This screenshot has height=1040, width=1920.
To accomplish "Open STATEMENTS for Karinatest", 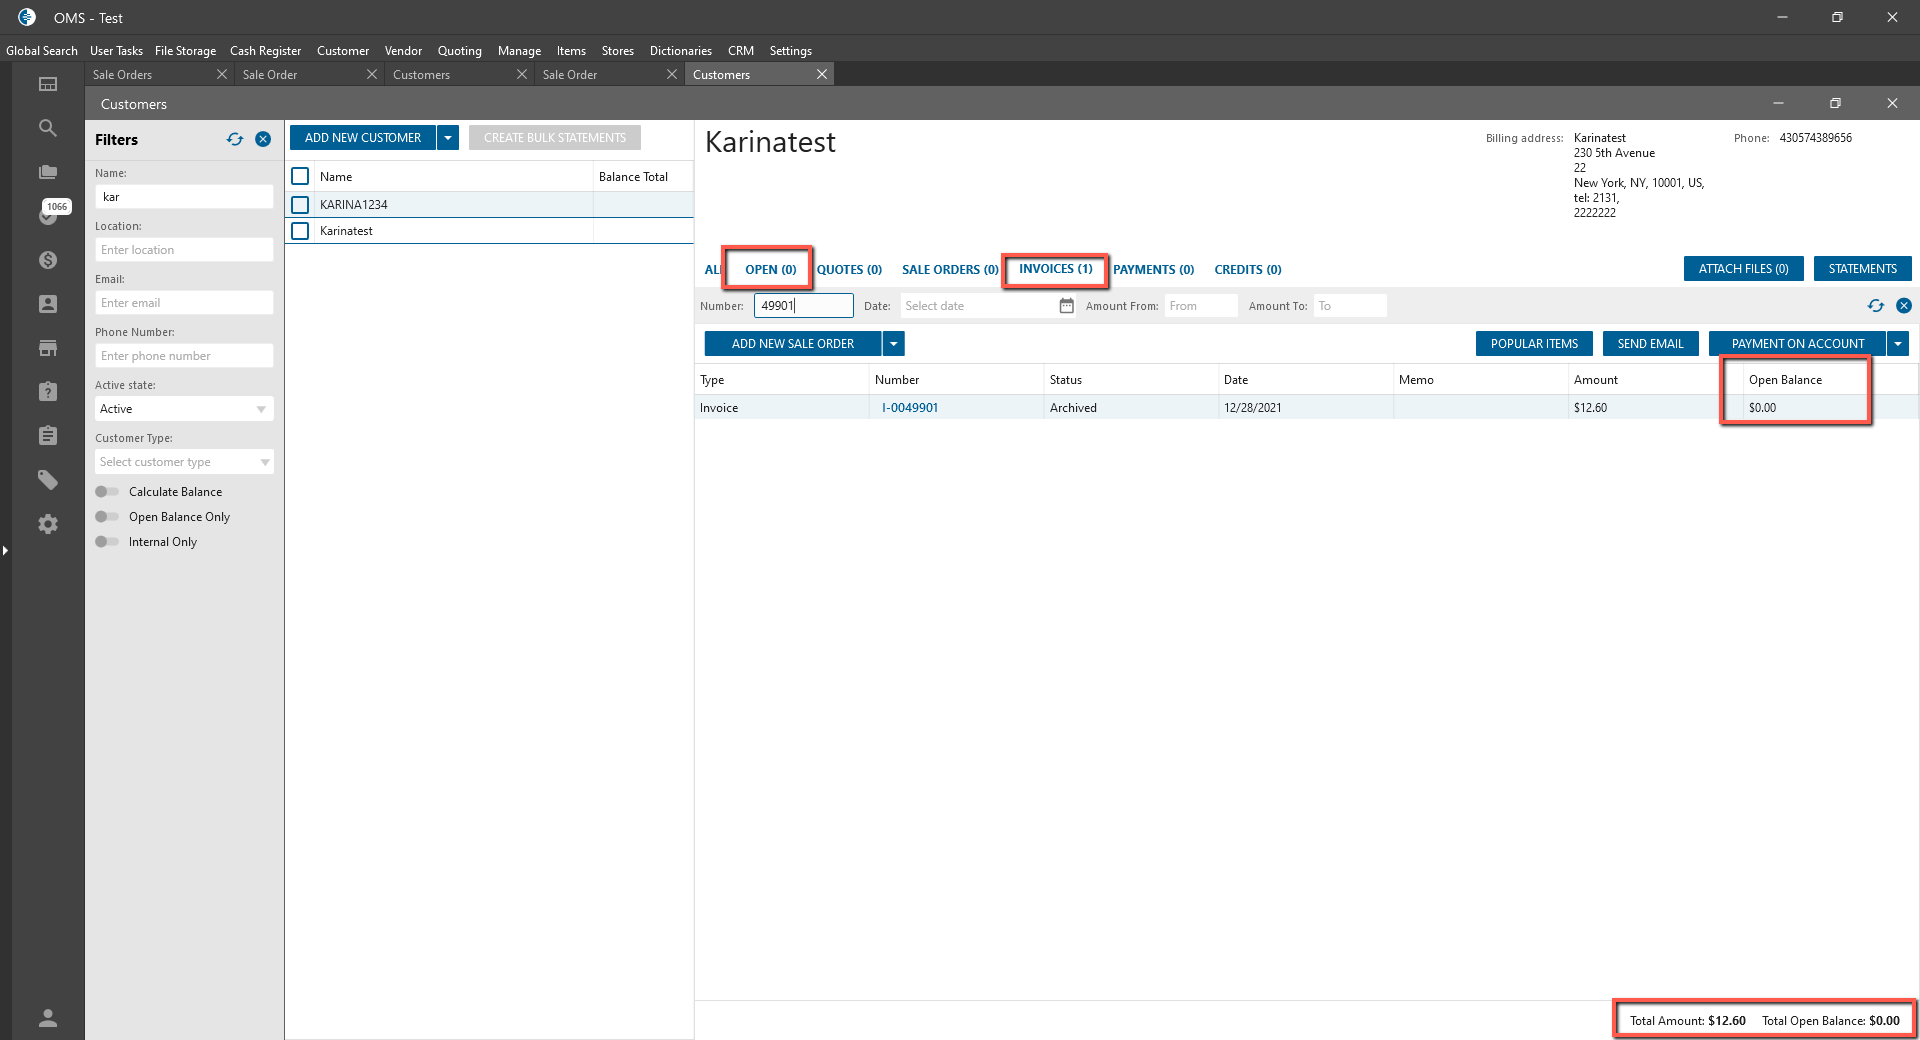I will (1863, 269).
